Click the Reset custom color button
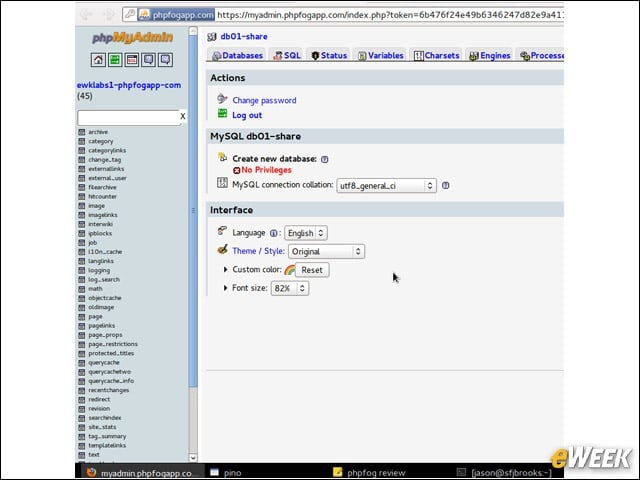This screenshot has width=640, height=480. 312,270
